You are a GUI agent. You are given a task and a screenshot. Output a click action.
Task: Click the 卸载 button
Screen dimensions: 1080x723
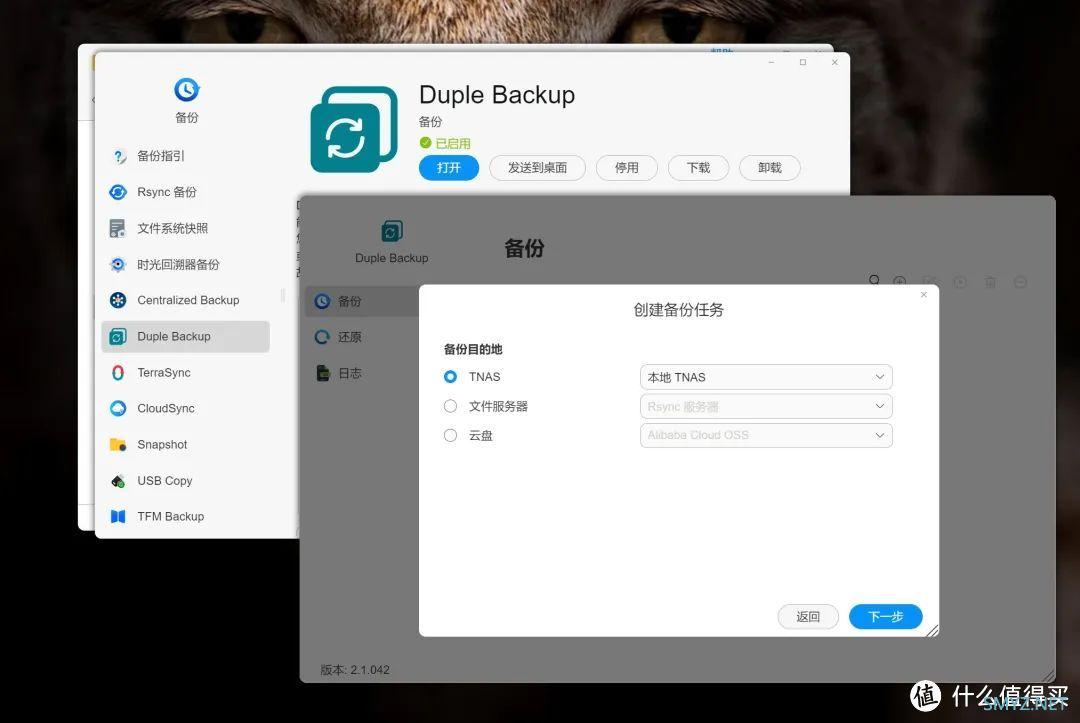click(x=769, y=168)
